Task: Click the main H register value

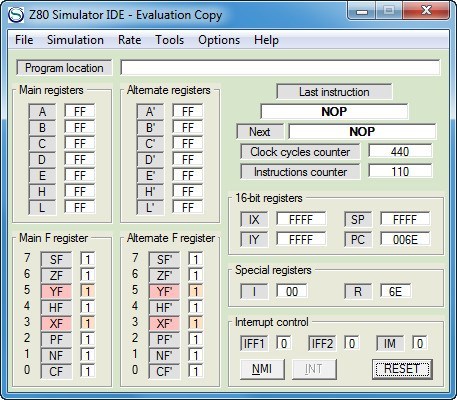Action: 80,191
